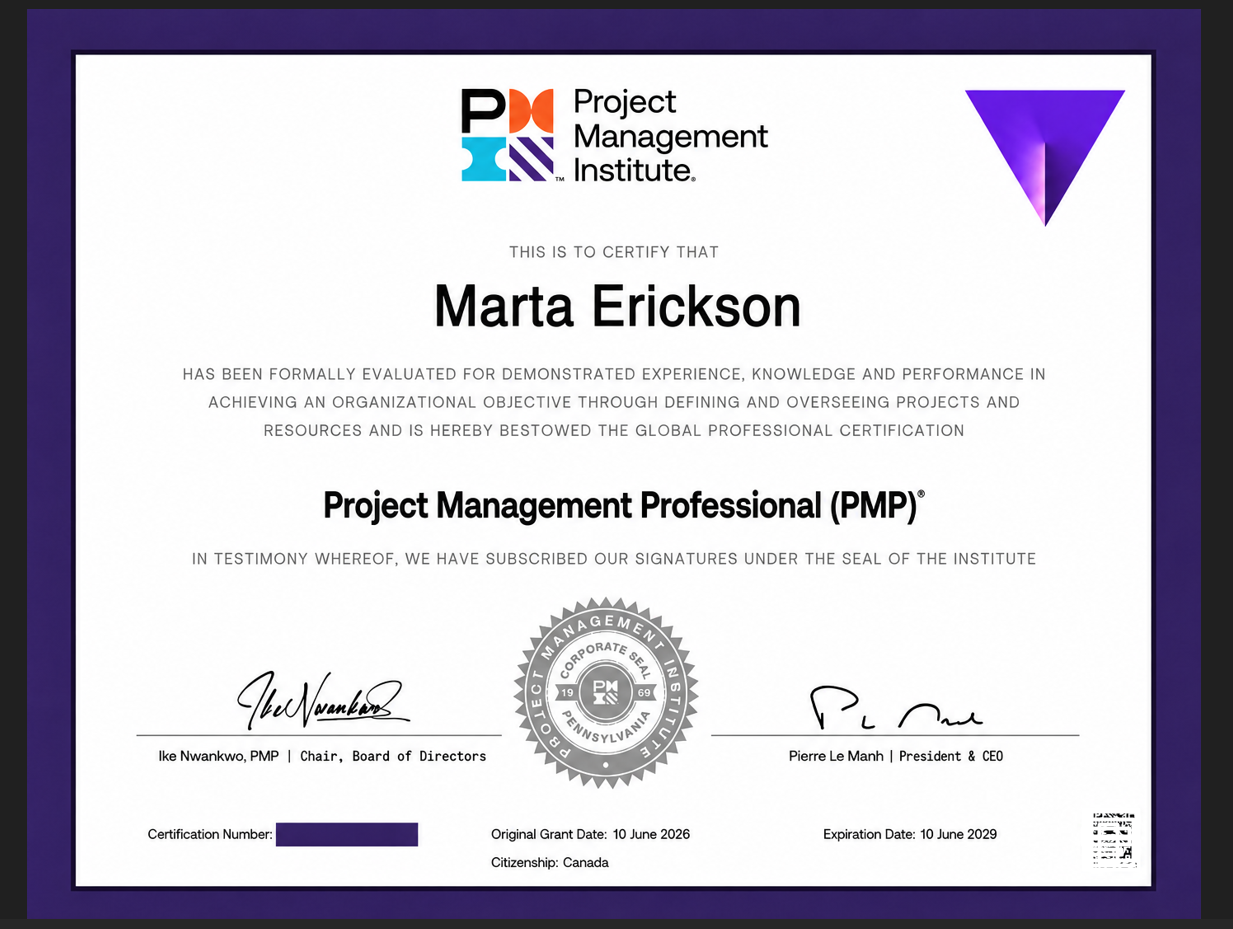Click the Ike Nwankwo handwritten signature
The height and width of the screenshot is (929, 1233).
pyautogui.click(x=322, y=700)
